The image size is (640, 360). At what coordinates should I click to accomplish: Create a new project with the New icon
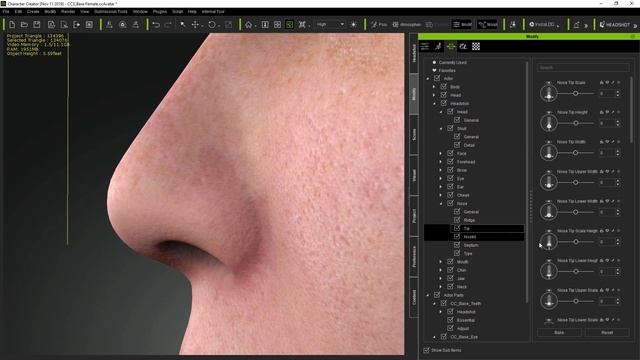12,24
